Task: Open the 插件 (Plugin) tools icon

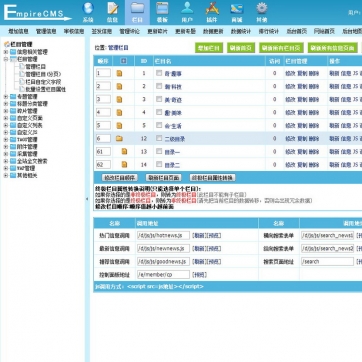Action: [x=212, y=8]
